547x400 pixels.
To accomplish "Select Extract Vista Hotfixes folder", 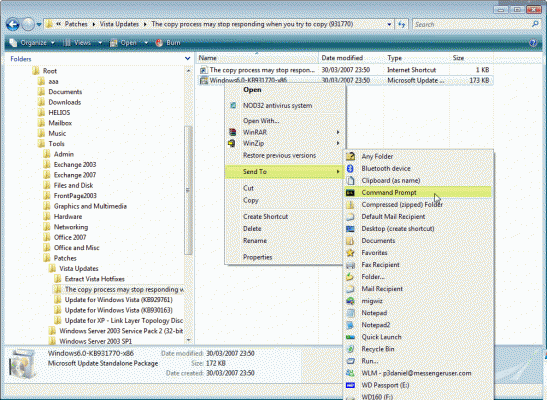I will tap(95, 279).
